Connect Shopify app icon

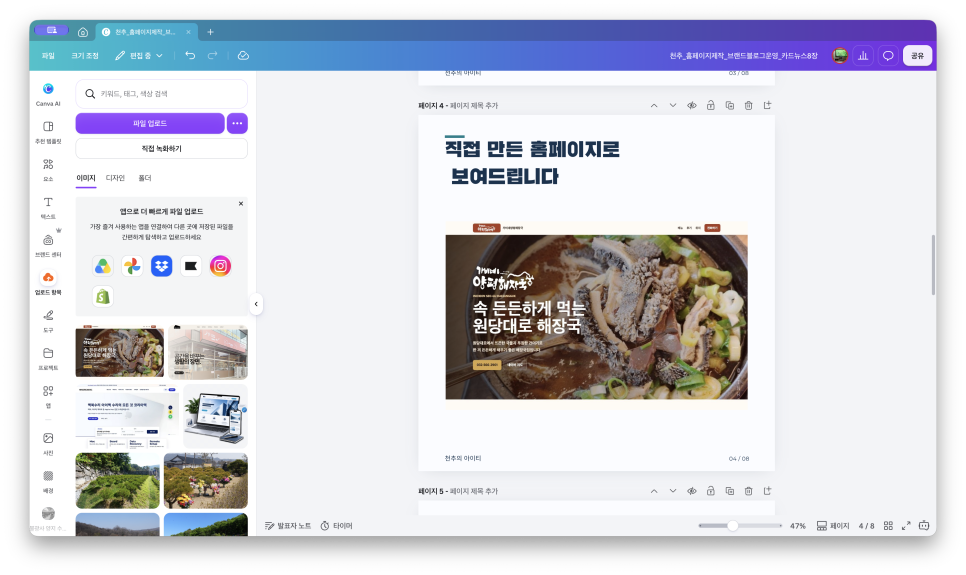click(x=103, y=296)
